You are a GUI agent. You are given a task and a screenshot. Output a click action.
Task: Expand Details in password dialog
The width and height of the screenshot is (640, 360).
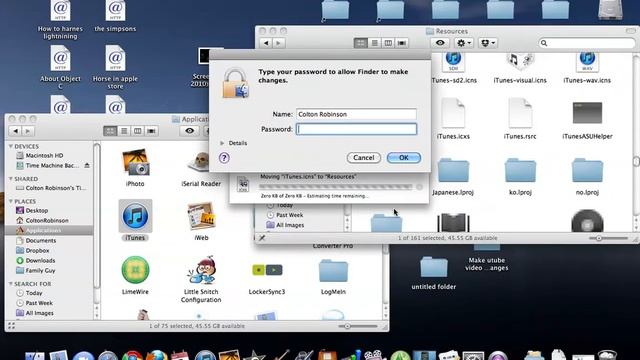pos(222,143)
